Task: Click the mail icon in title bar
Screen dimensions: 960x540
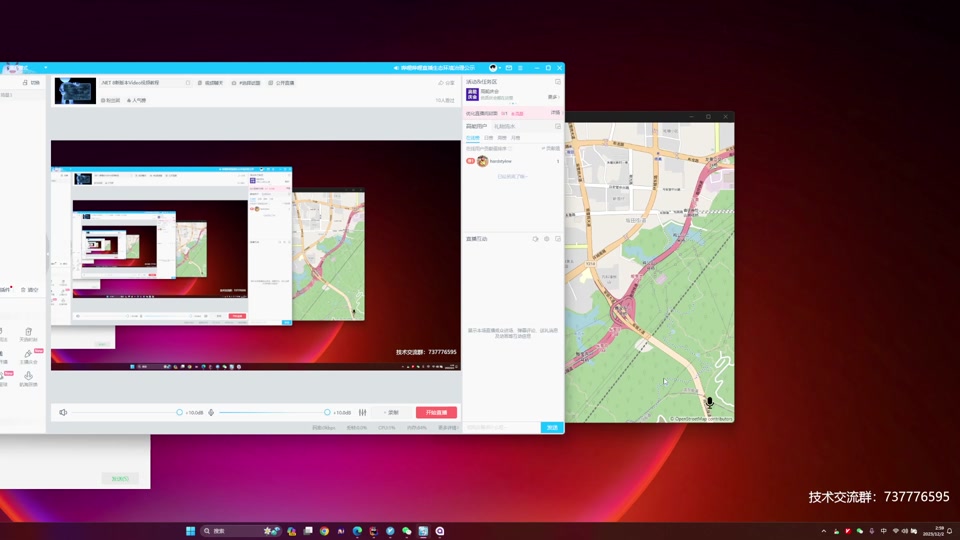Action: pyautogui.click(x=509, y=68)
